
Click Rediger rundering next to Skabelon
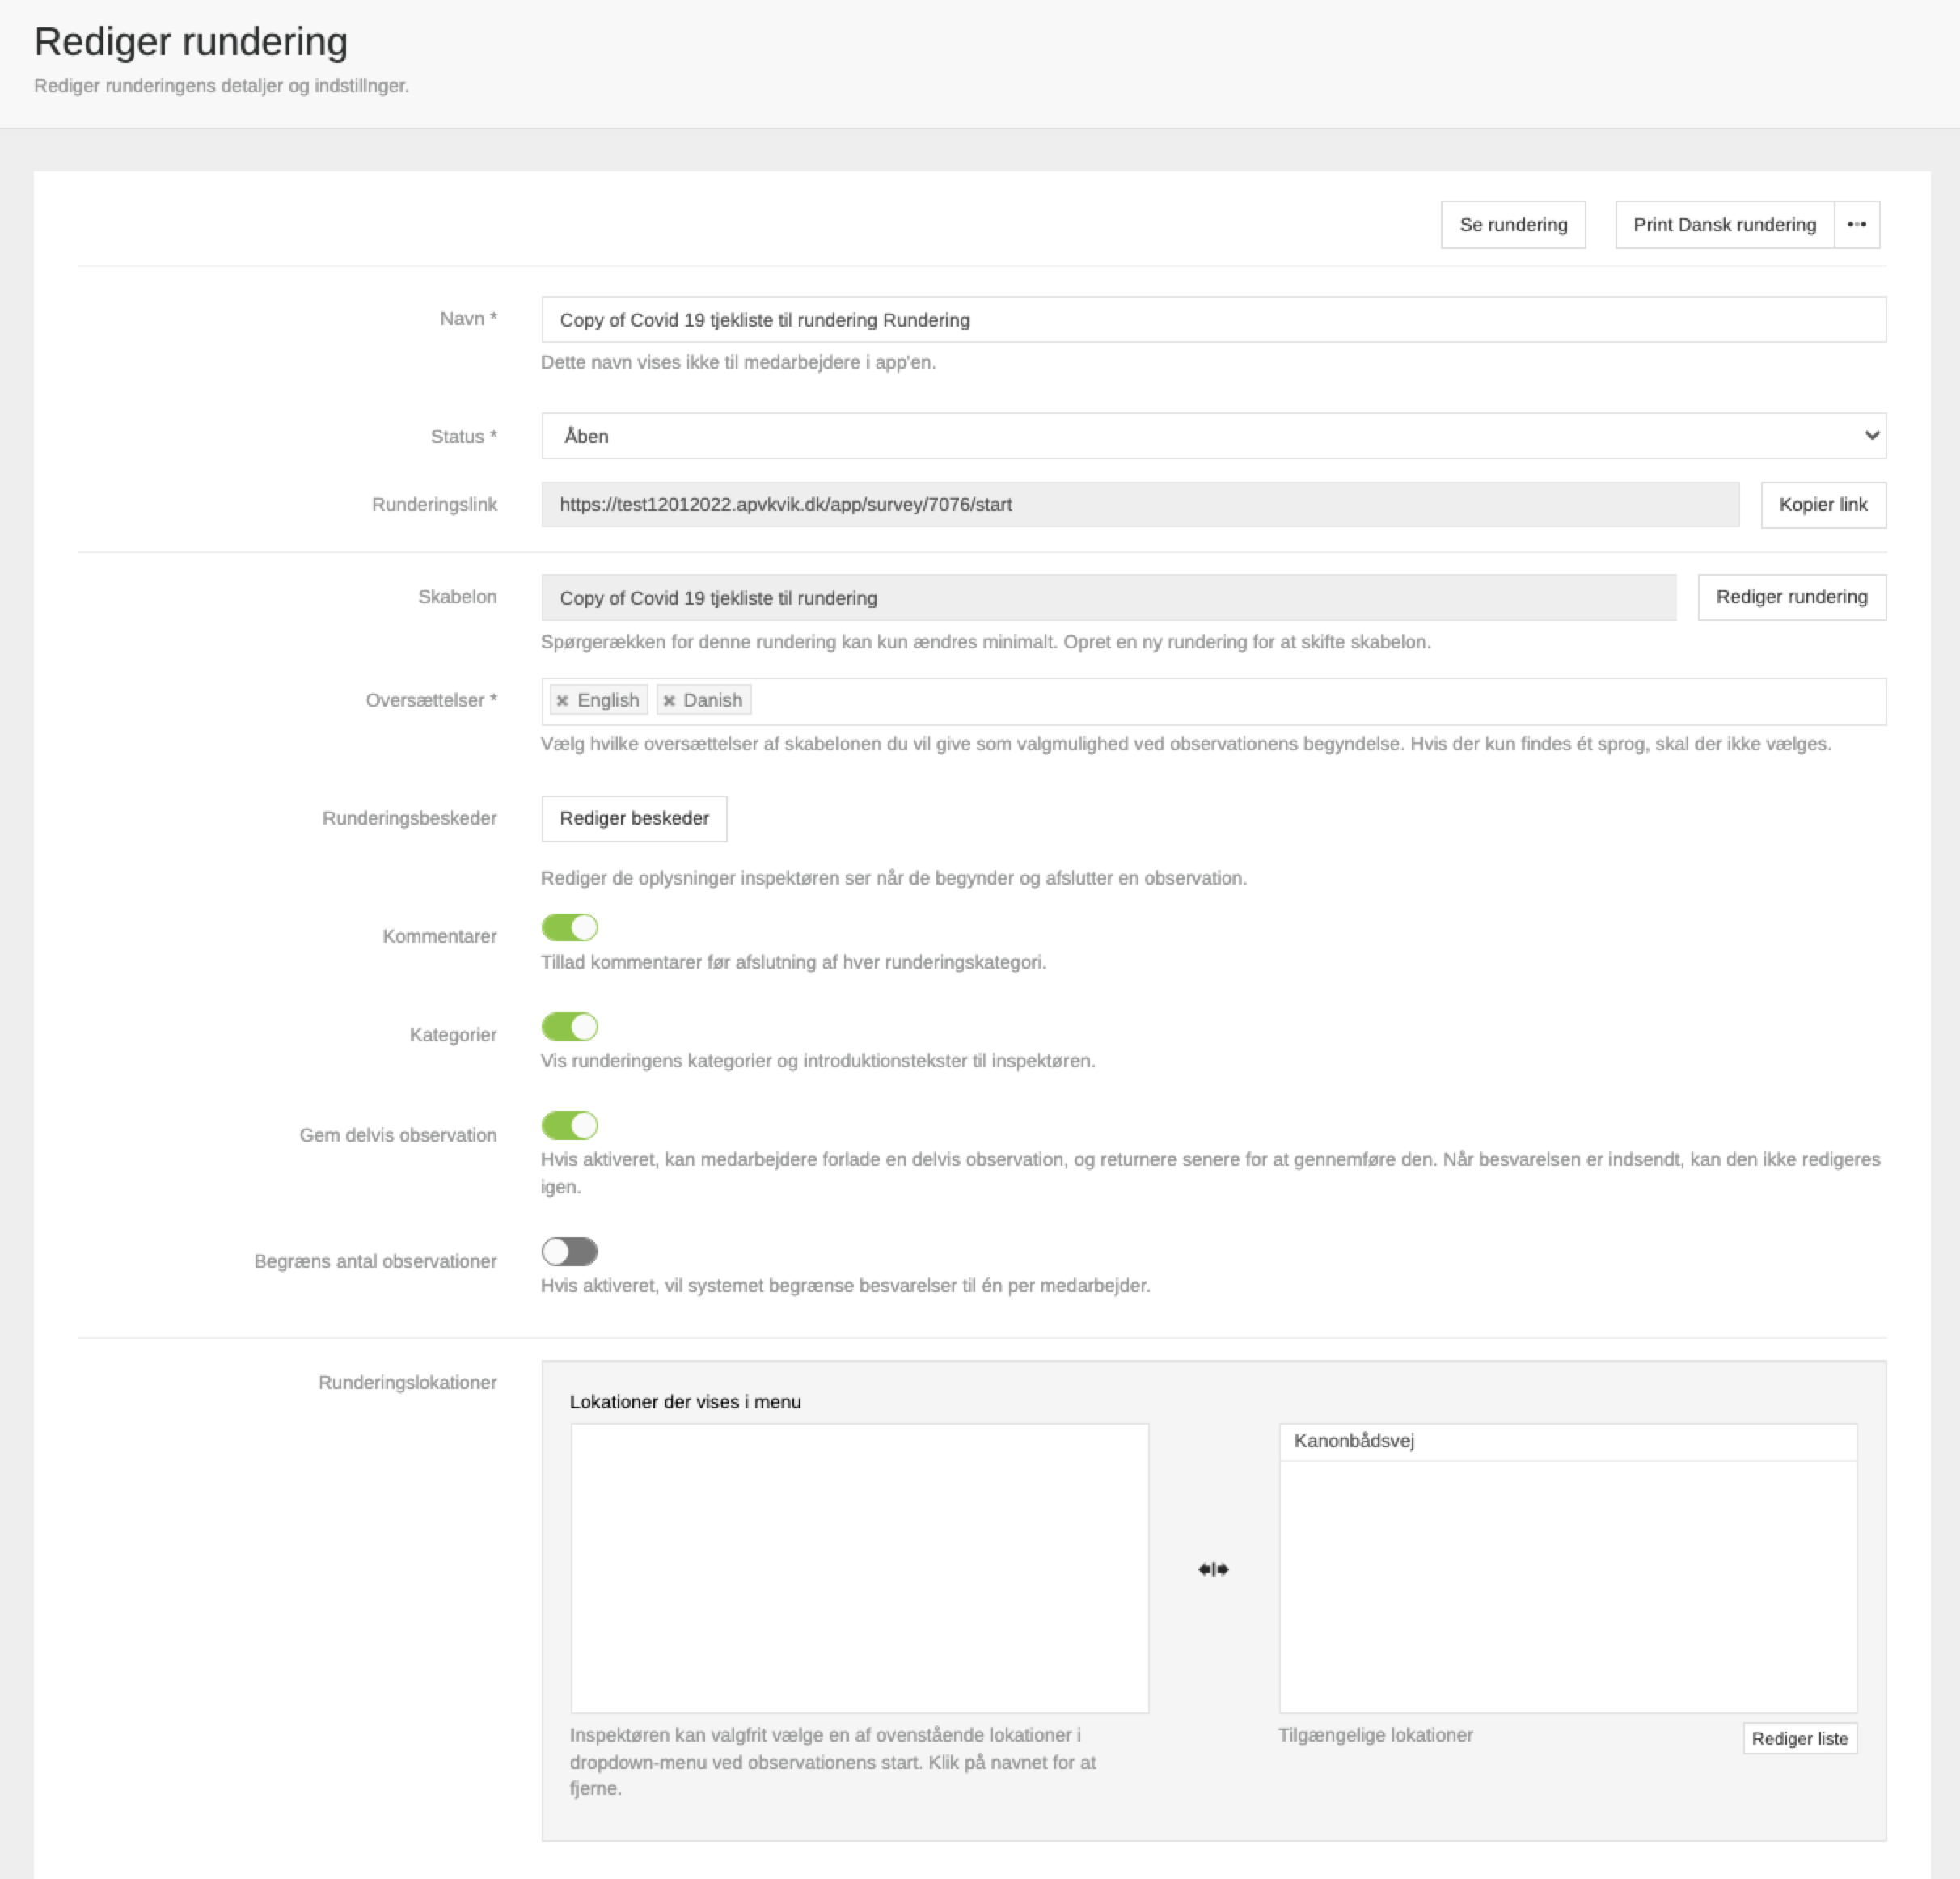click(1791, 597)
